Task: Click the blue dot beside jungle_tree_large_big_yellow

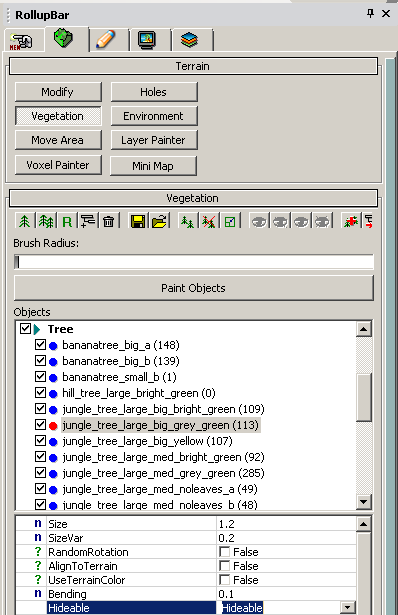Action: pyautogui.click(x=53, y=442)
